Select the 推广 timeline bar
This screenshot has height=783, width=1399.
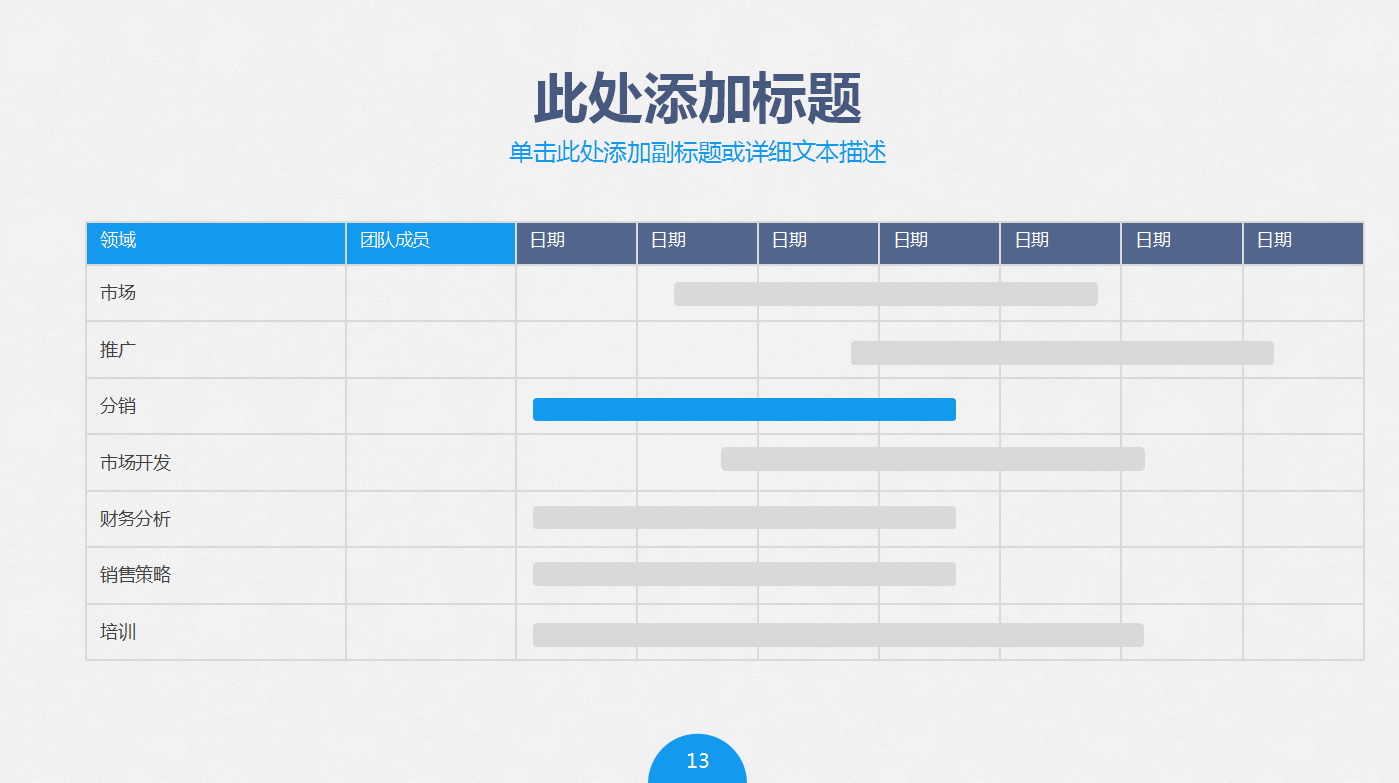point(1062,352)
